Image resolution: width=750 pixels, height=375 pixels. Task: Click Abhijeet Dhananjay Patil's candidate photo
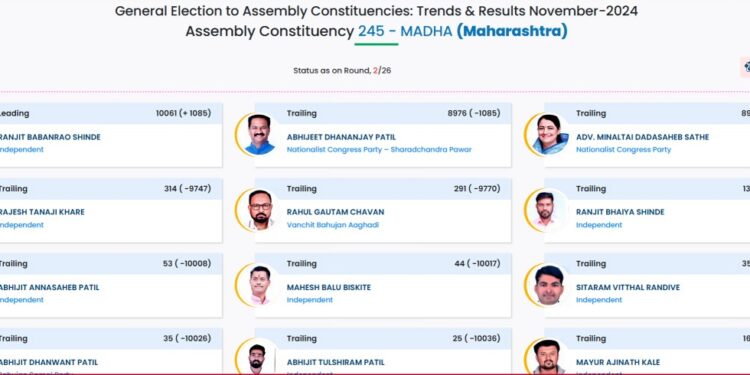(x=260, y=135)
